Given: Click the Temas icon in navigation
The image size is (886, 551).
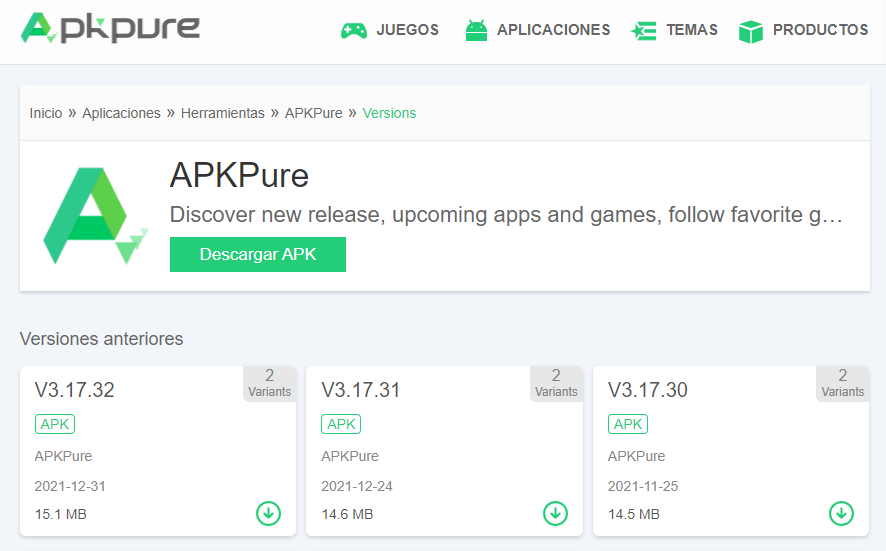Looking at the screenshot, I should pos(643,31).
